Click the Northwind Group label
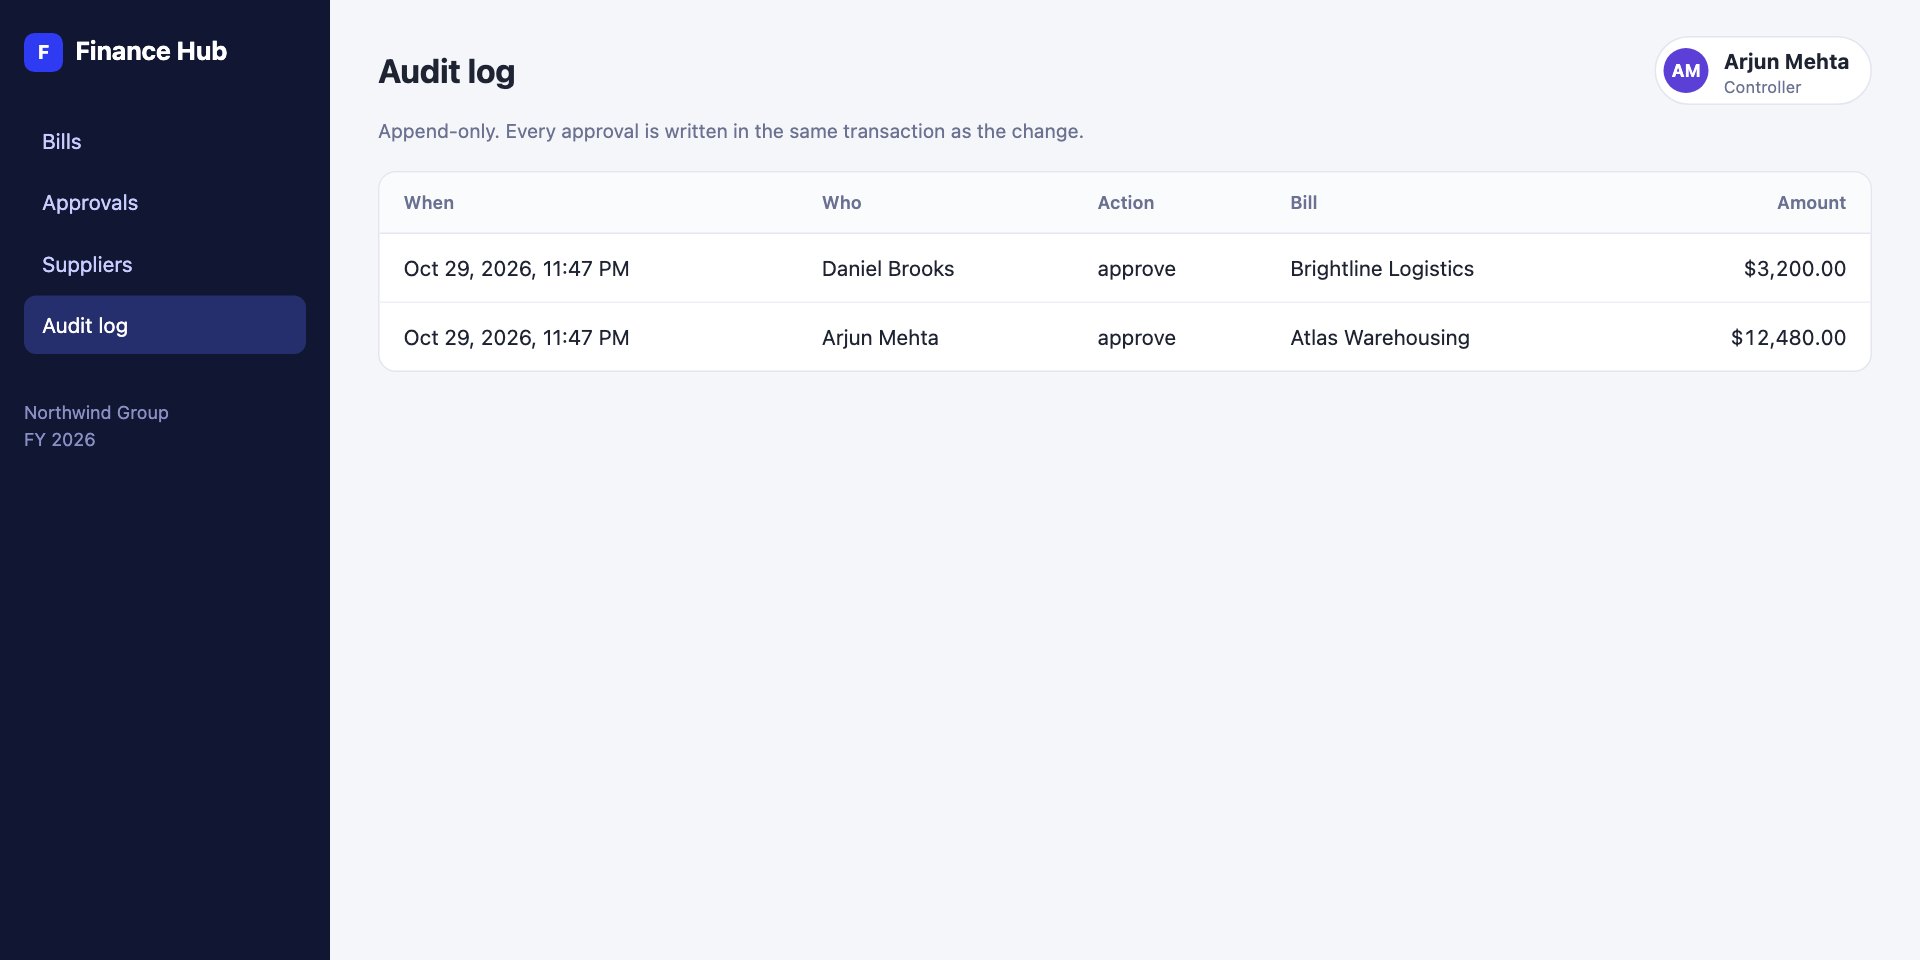1920x960 pixels. [x=96, y=413]
